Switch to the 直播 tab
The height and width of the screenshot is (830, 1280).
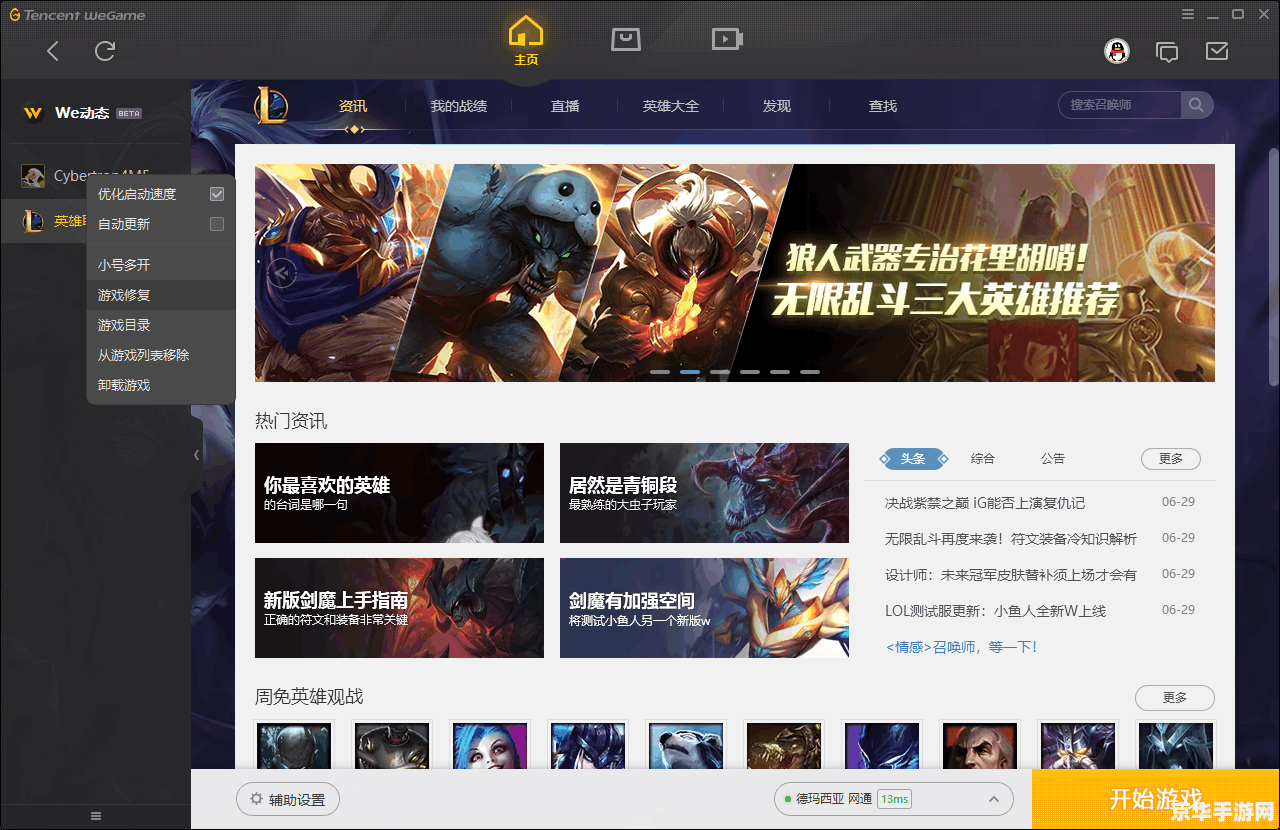[565, 106]
